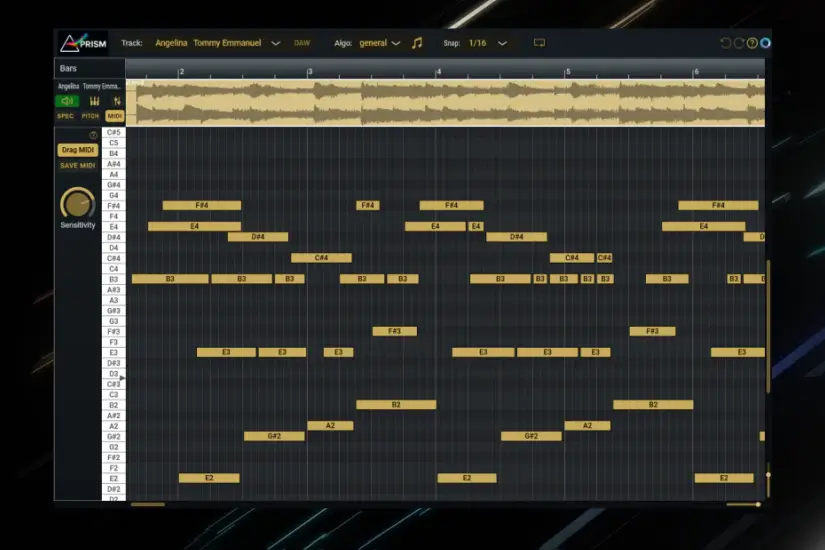The width and height of the screenshot is (825, 550).
Task: Click the small help icon above Drag MIDI
Action: [x=93, y=135]
